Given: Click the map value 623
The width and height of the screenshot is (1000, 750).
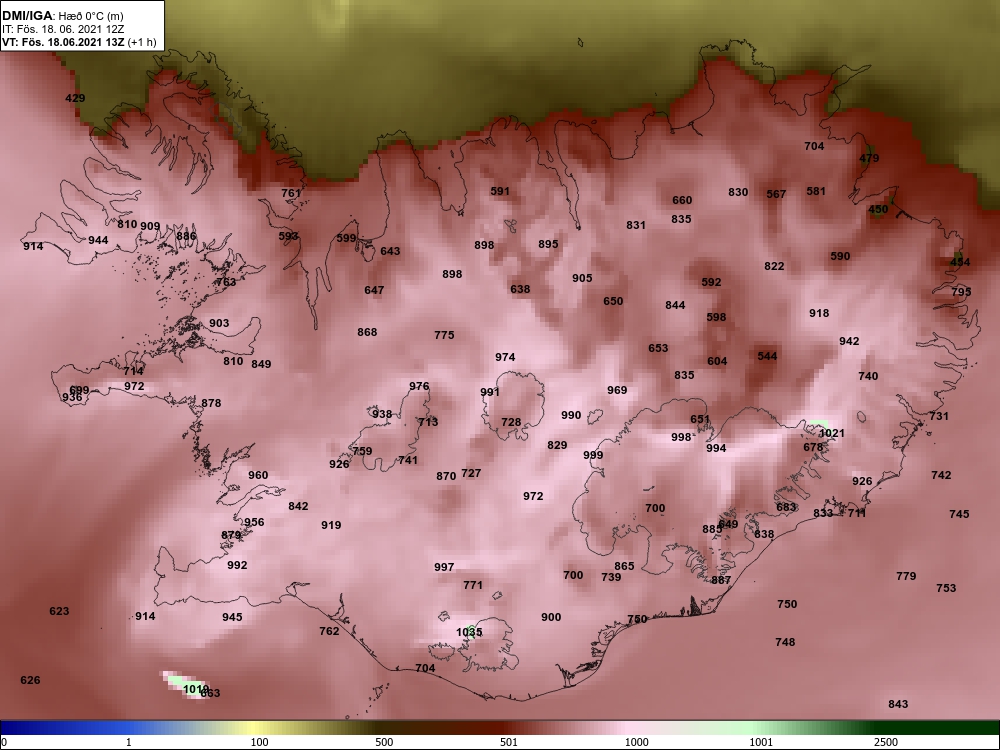Looking at the screenshot, I should coord(59,611).
